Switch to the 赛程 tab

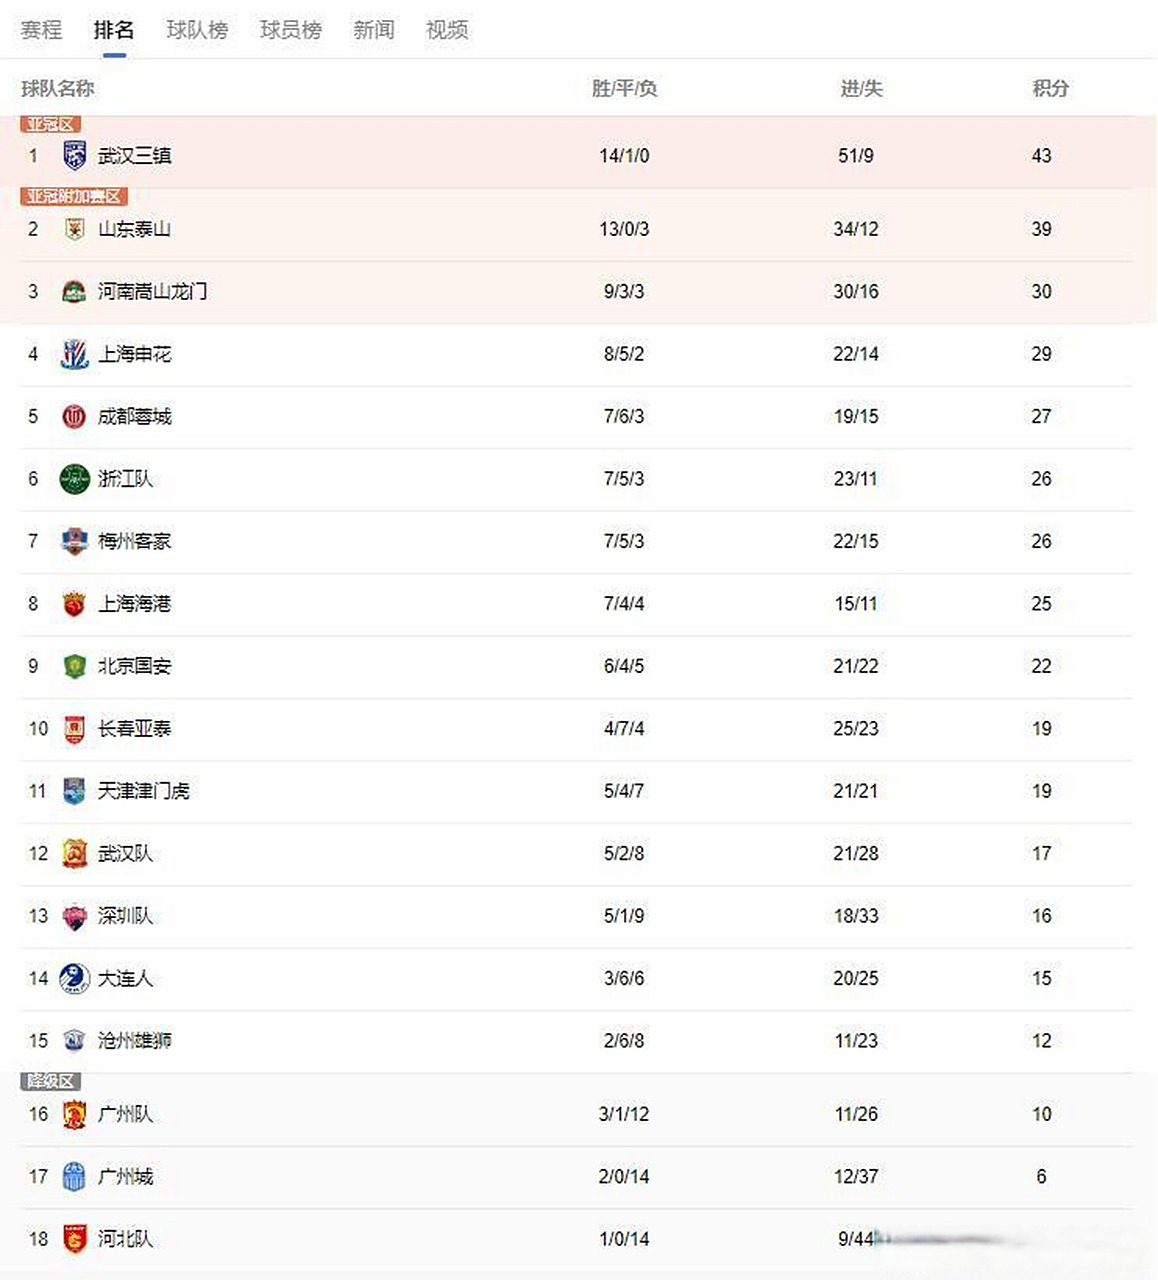(41, 30)
